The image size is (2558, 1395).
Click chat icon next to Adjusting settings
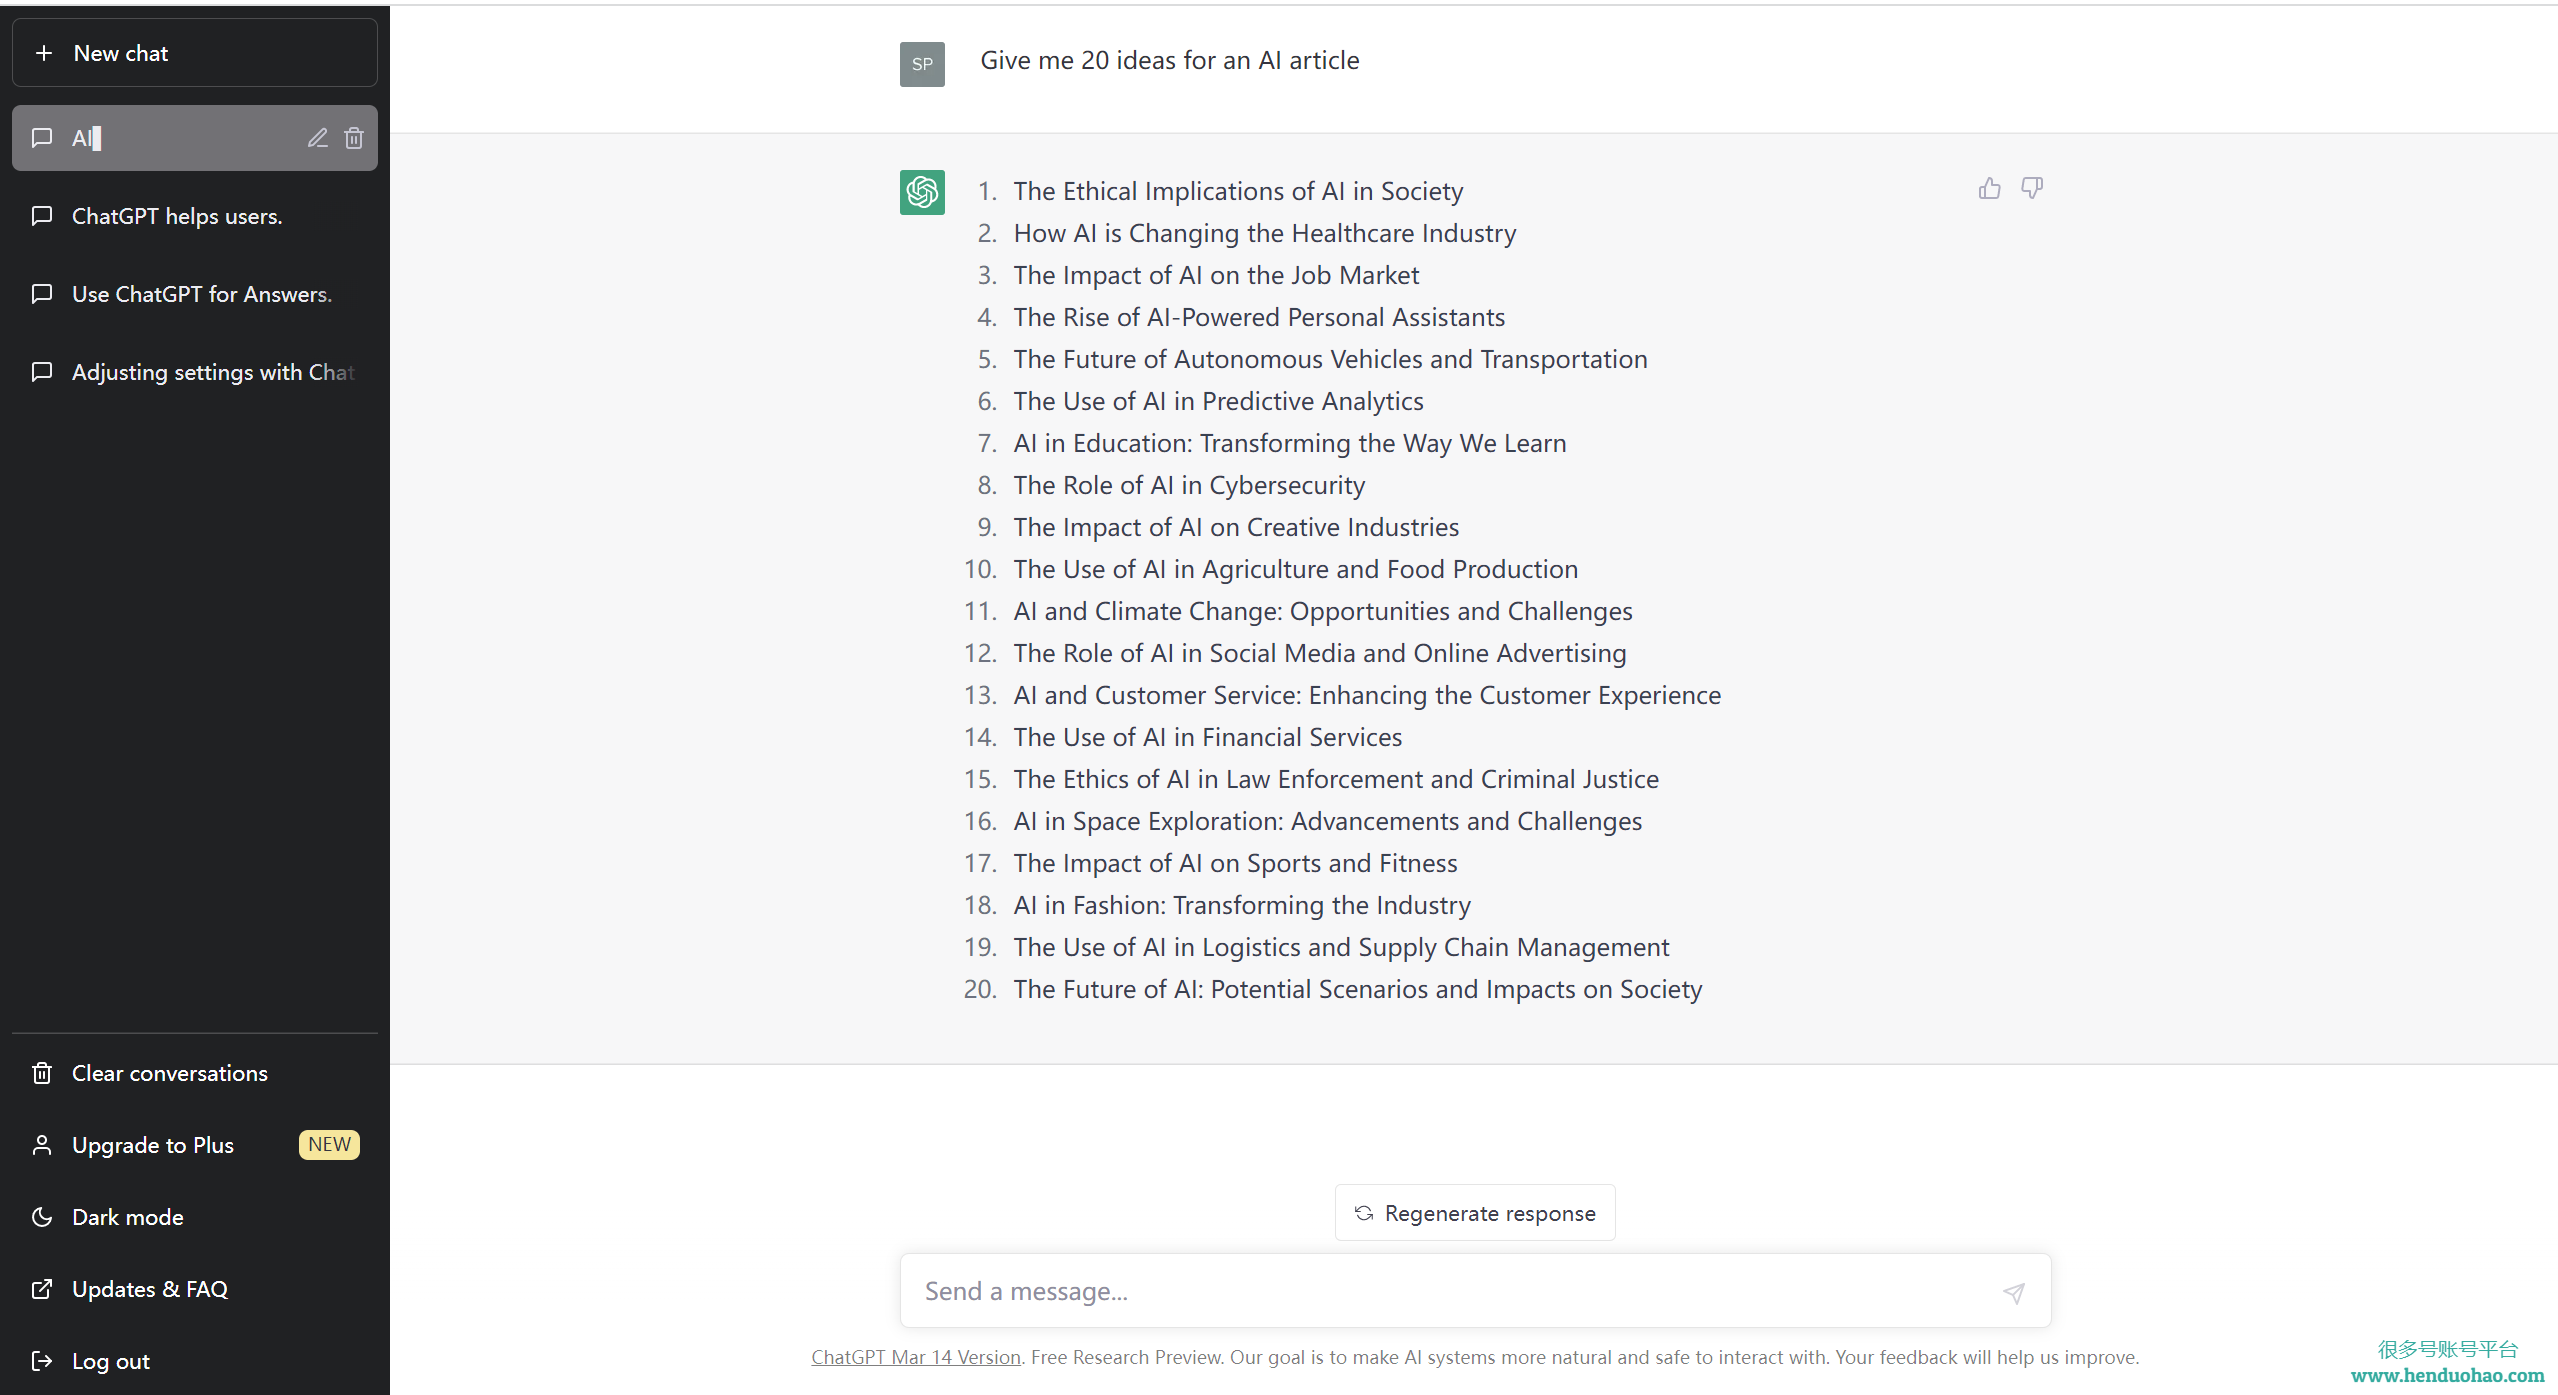point(42,372)
